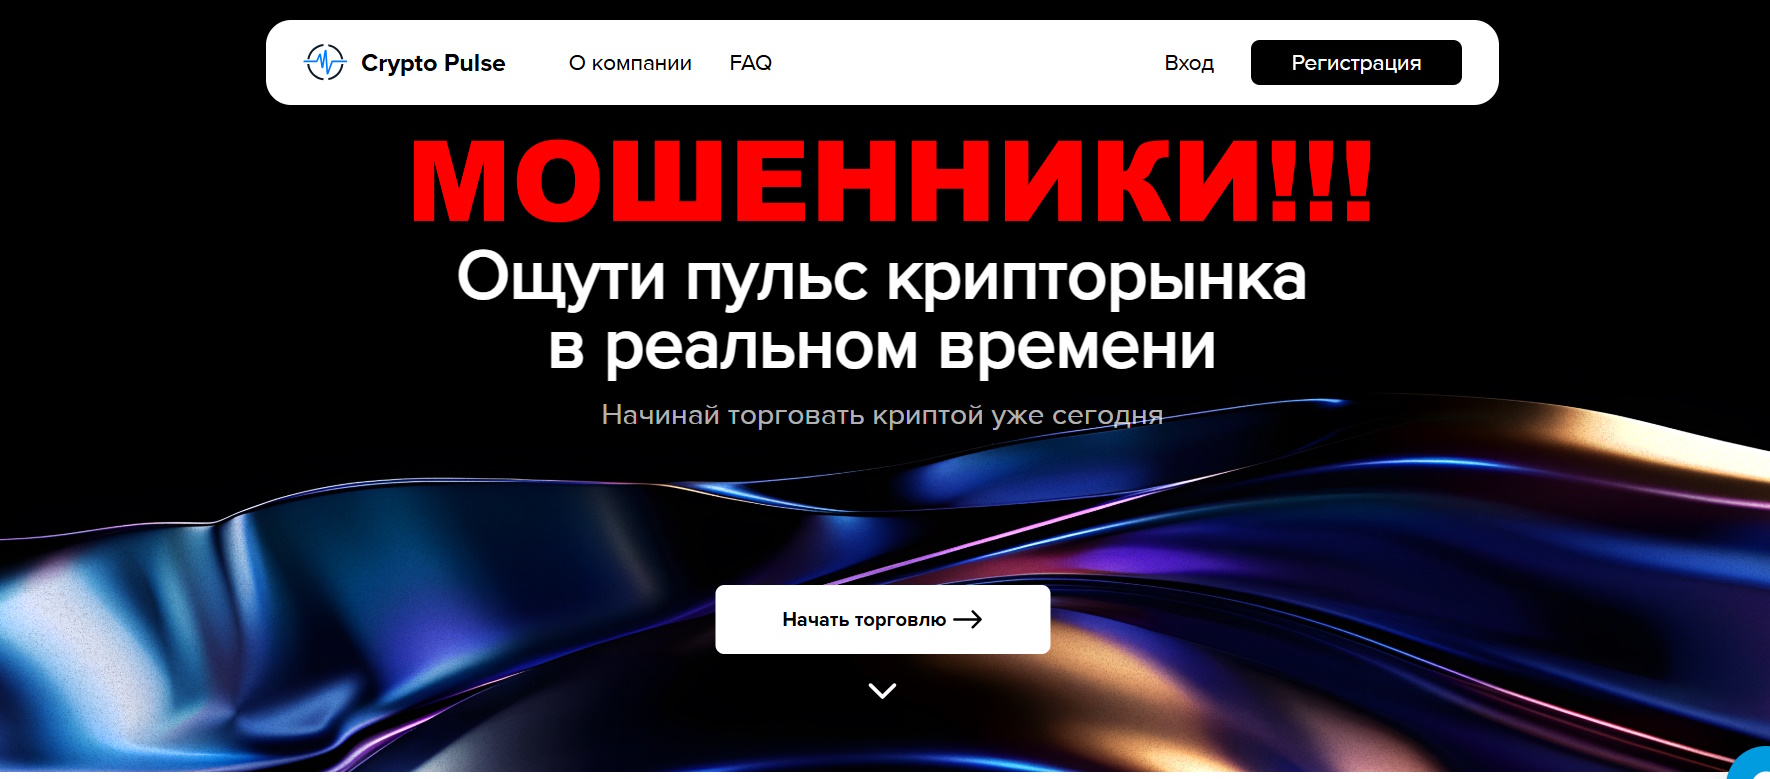1770x779 pixels.
Task: Click the subtitle "Начинай торговать криптой уже сегодня"
Action: [x=882, y=415]
